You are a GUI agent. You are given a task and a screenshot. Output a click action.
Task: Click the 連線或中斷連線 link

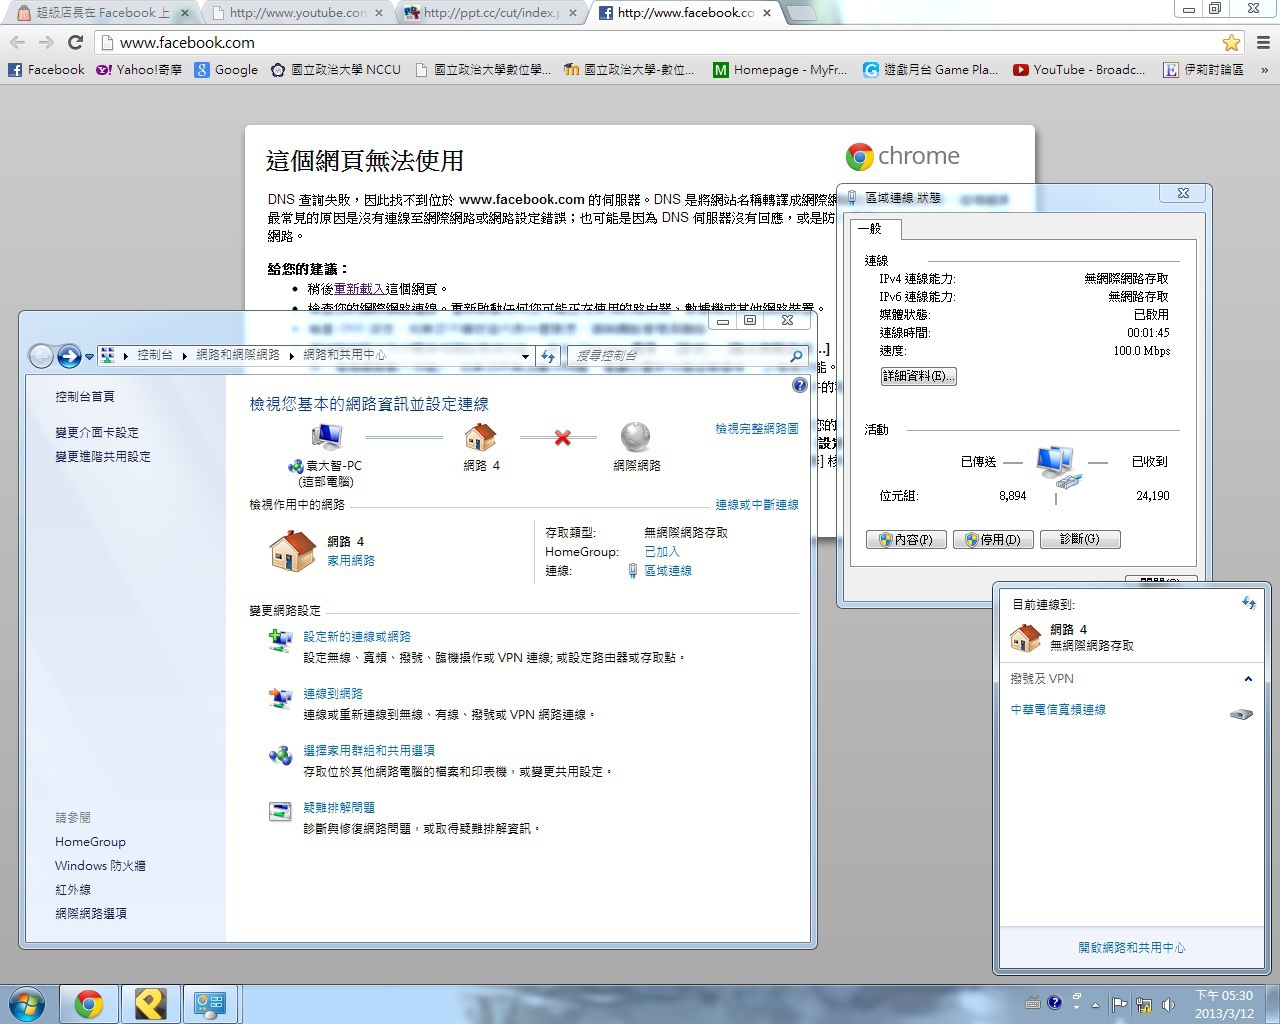point(757,505)
